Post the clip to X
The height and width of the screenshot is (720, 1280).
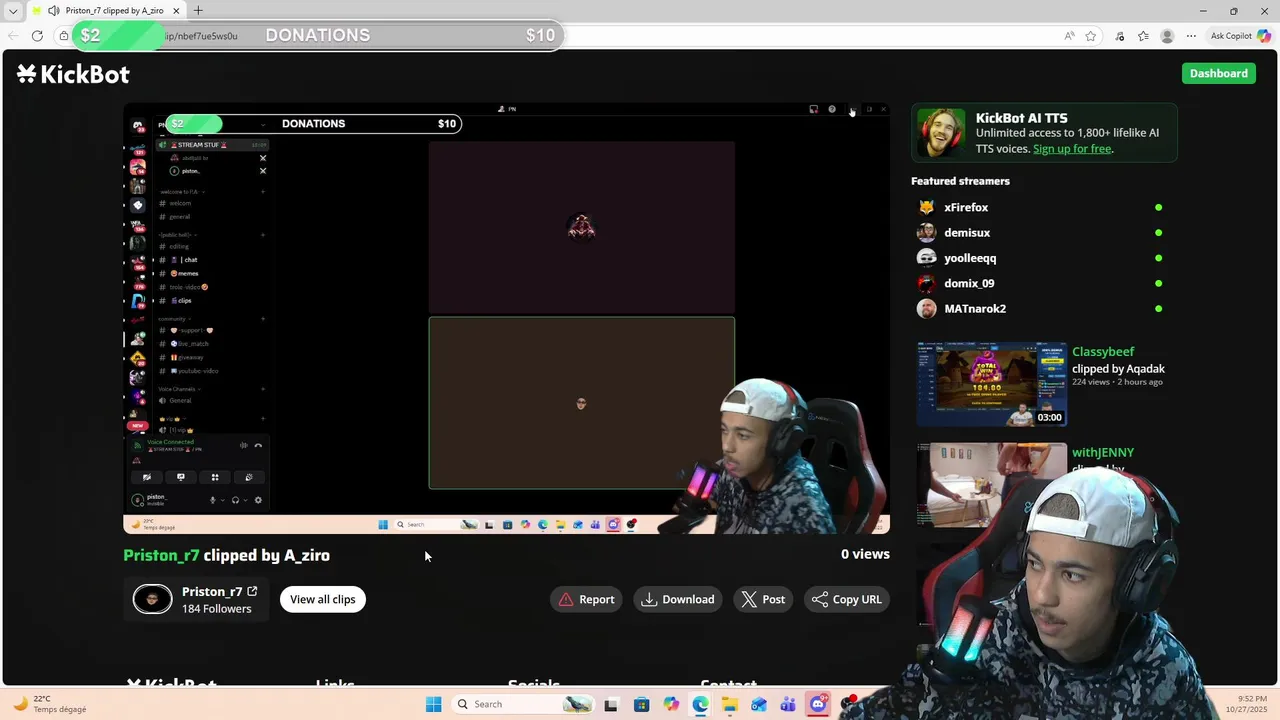(x=763, y=599)
